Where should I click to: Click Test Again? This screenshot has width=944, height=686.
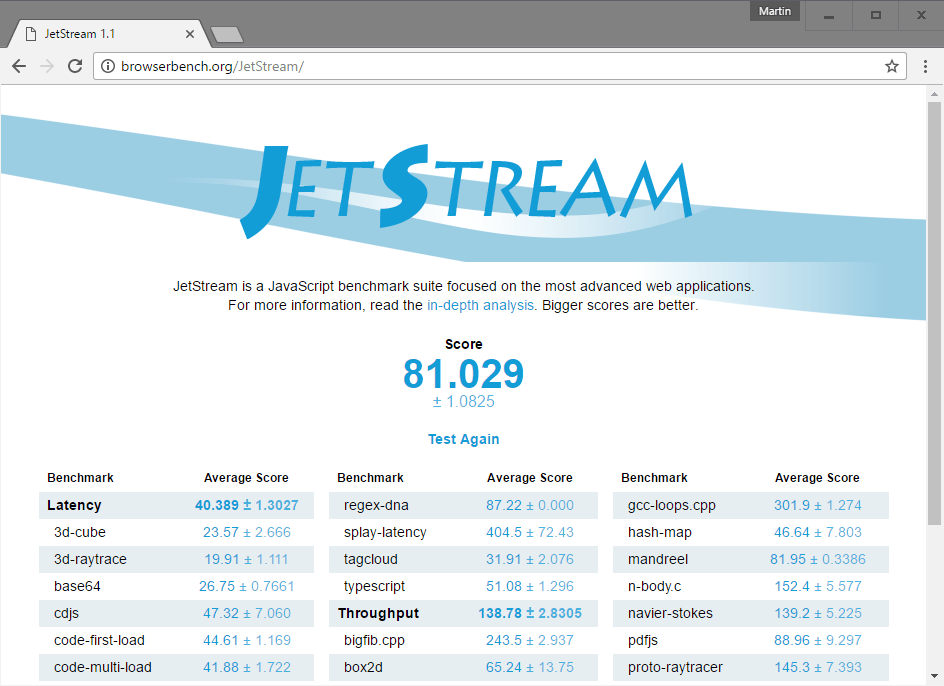[x=464, y=439]
